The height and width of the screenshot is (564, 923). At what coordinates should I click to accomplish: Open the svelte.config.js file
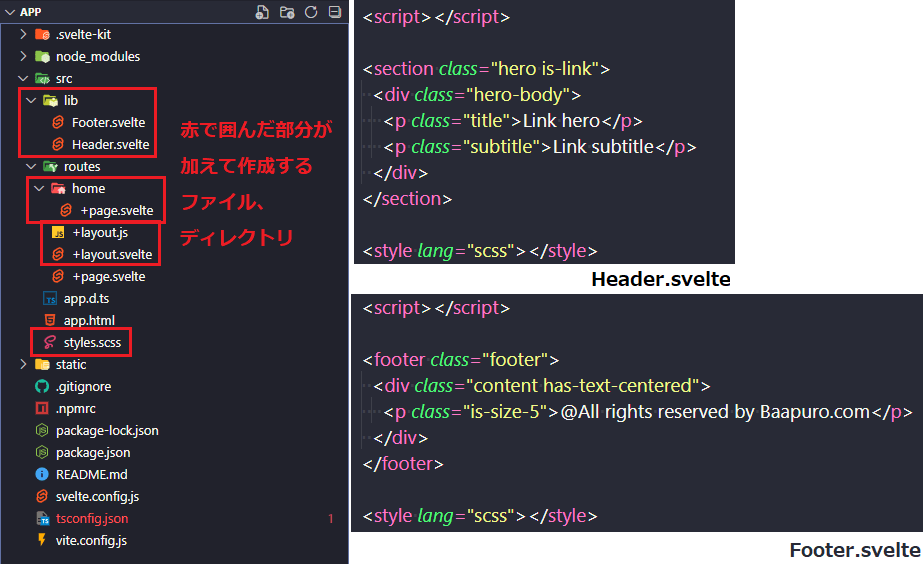98,497
